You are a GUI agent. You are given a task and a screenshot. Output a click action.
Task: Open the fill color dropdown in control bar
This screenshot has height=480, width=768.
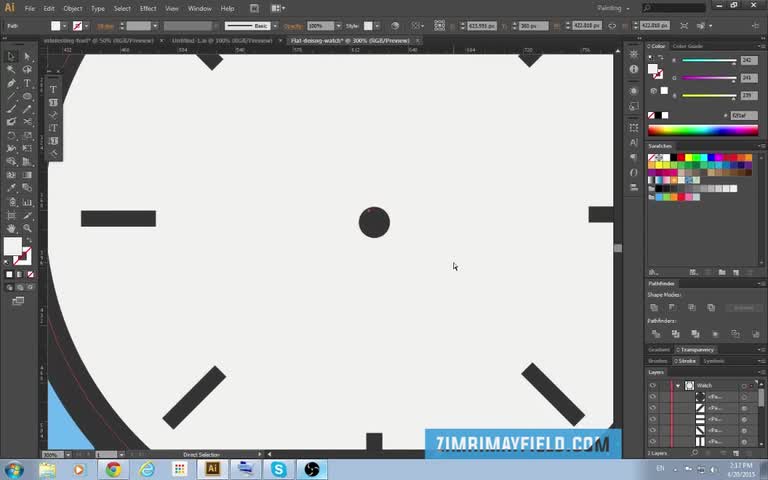coord(65,26)
